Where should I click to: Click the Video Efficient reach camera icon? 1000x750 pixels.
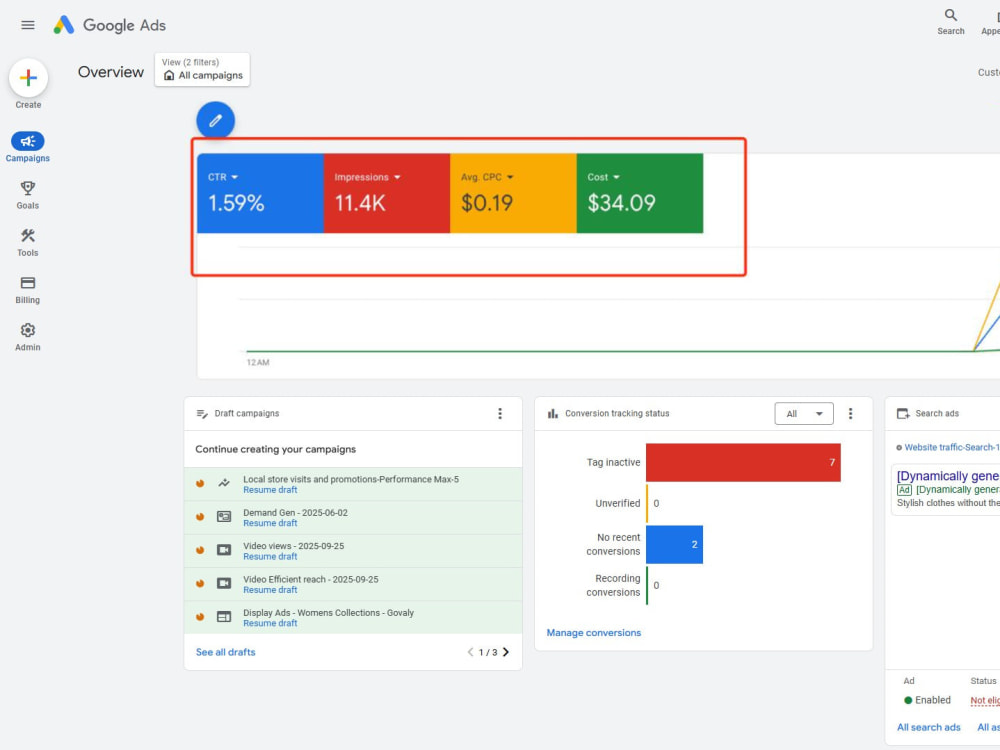click(224, 584)
